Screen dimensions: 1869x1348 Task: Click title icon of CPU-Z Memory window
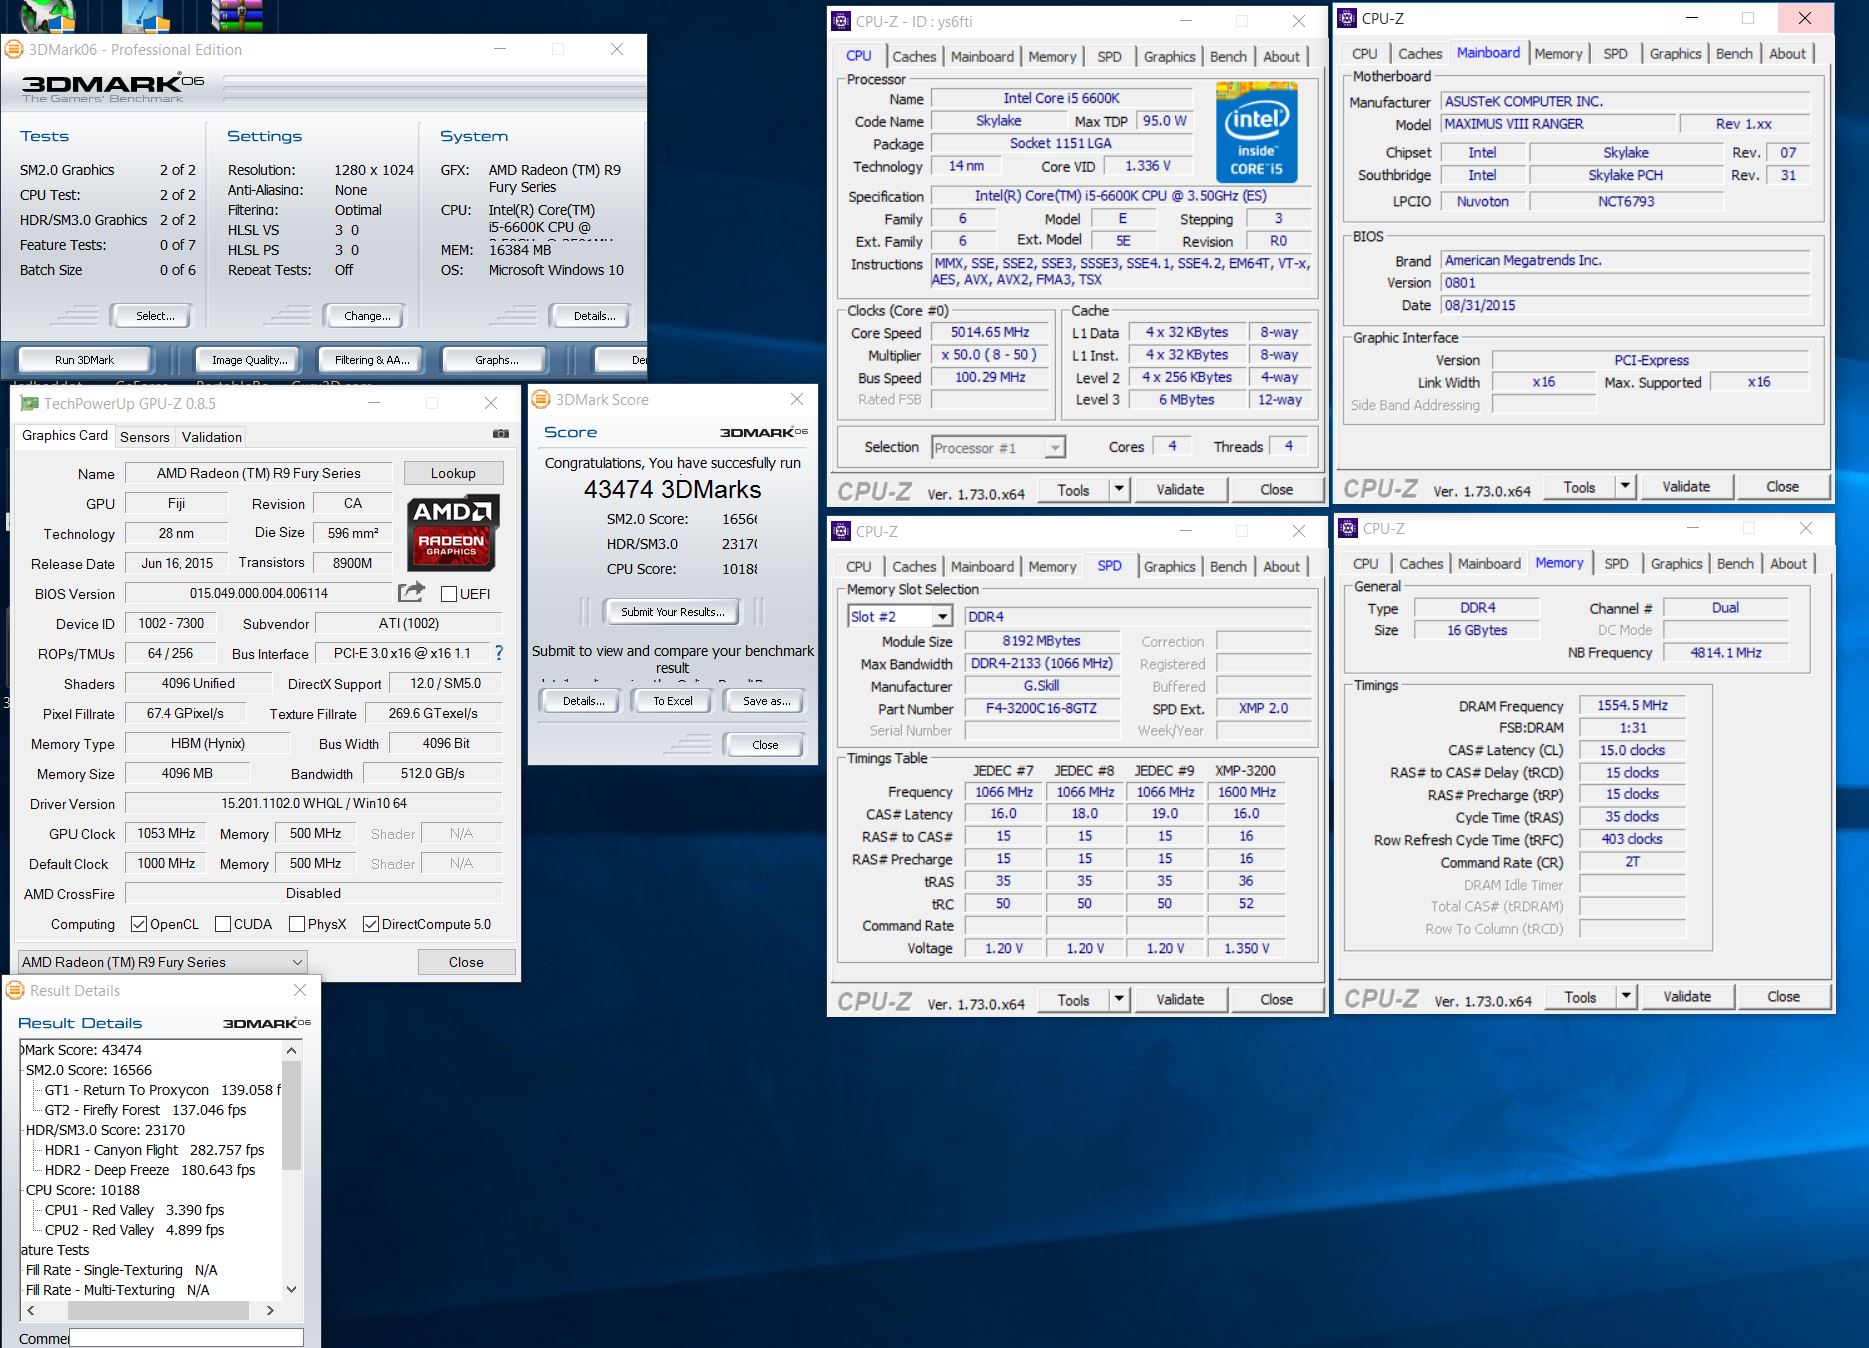point(1348,528)
